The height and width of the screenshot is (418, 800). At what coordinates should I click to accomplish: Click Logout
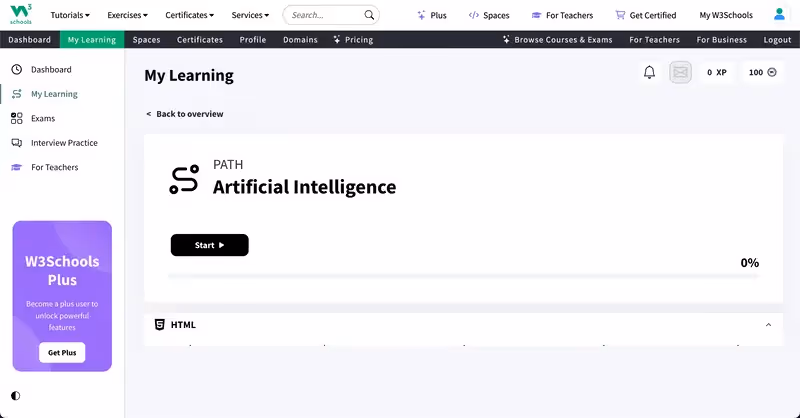[x=777, y=40]
